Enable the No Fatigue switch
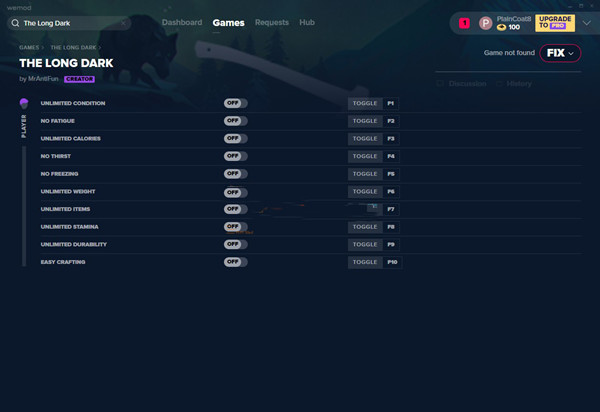The width and height of the screenshot is (600, 412). pyautogui.click(x=236, y=121)
